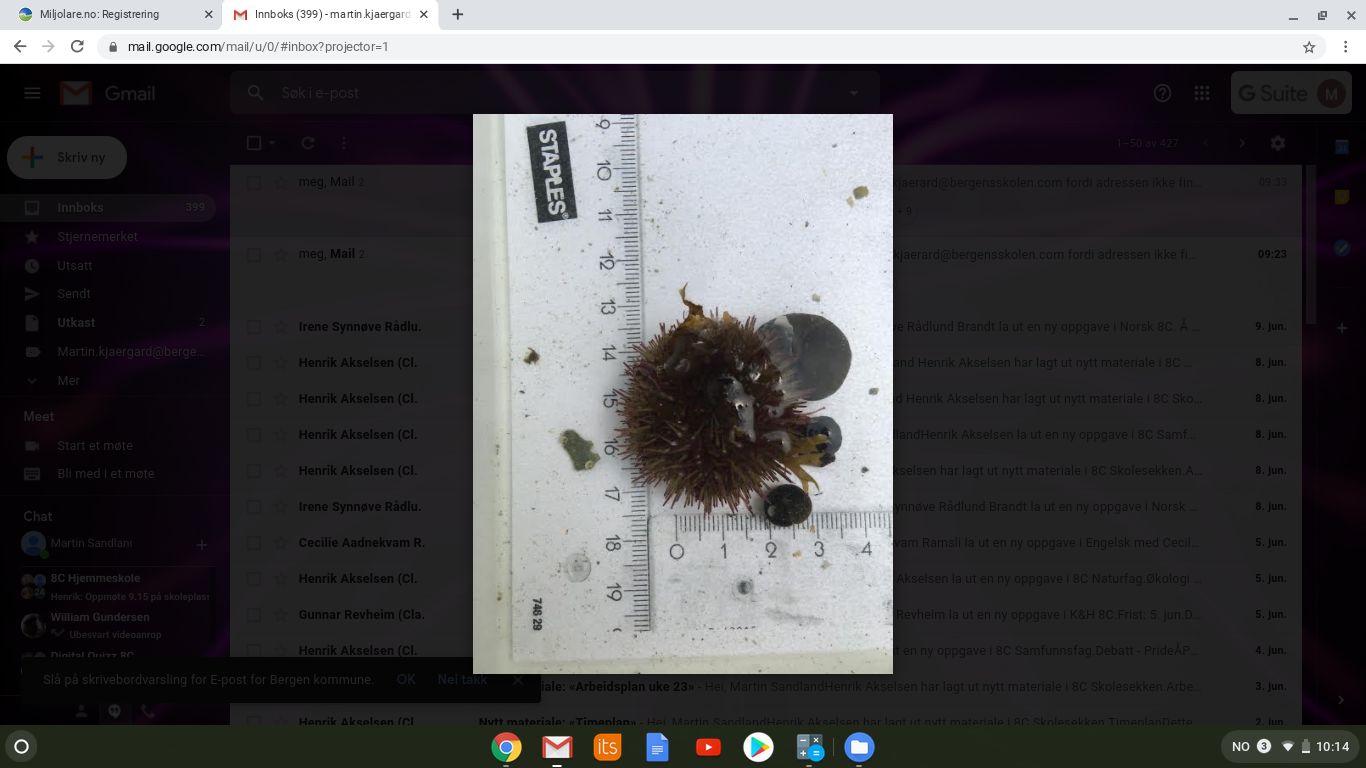Star the Cecilie Aadnekvam R. email
Viewport: 1366px width, 768px height.
(x=280, y=542)
